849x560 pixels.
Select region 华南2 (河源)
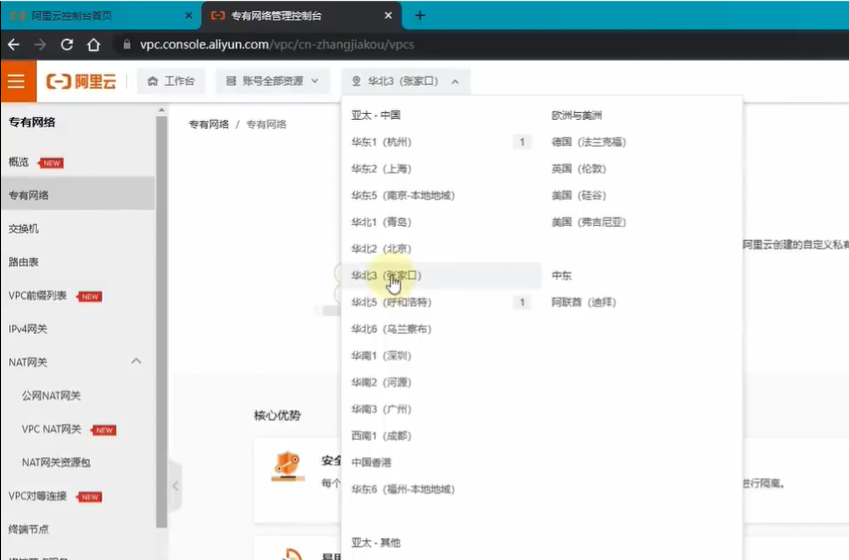(x=441, y=382)
